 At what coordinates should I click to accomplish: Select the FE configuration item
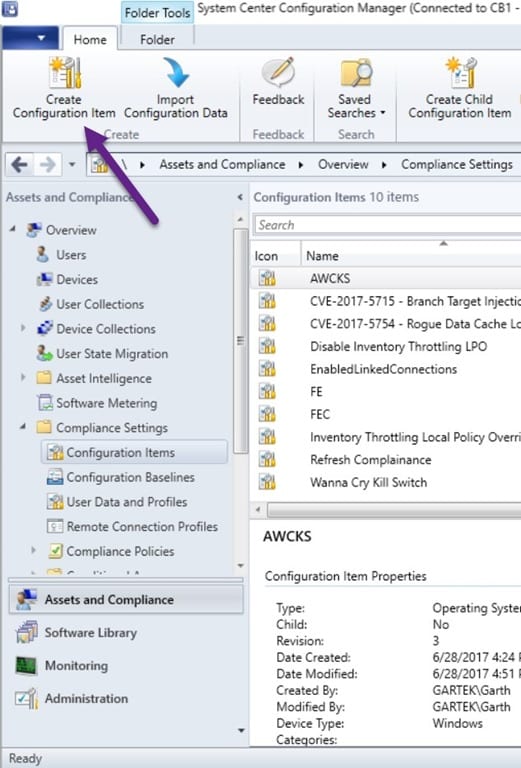click(386, 391)
